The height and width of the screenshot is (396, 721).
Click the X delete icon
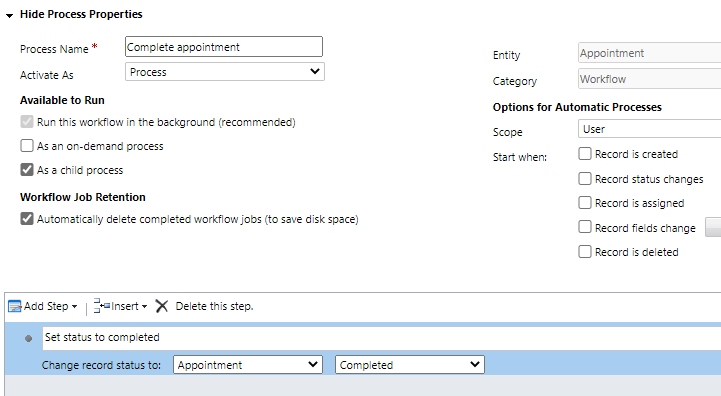(x=161, y=306)
